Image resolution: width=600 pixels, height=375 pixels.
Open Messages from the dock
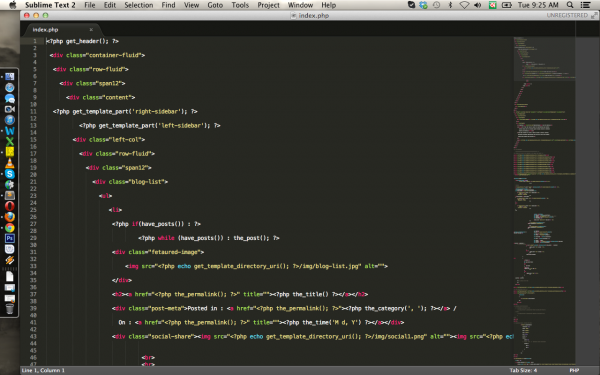click(10, 98)
